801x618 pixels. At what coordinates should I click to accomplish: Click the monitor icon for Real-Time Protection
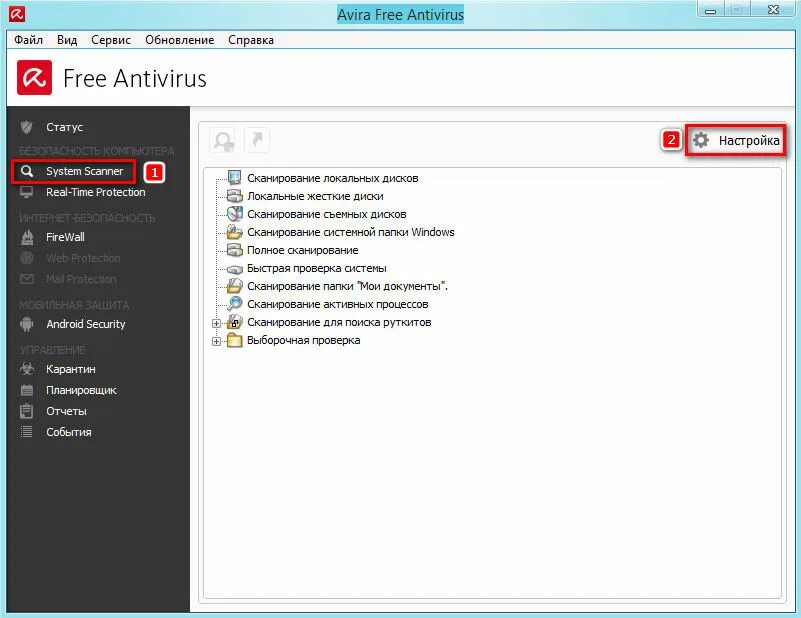point(27,193)
